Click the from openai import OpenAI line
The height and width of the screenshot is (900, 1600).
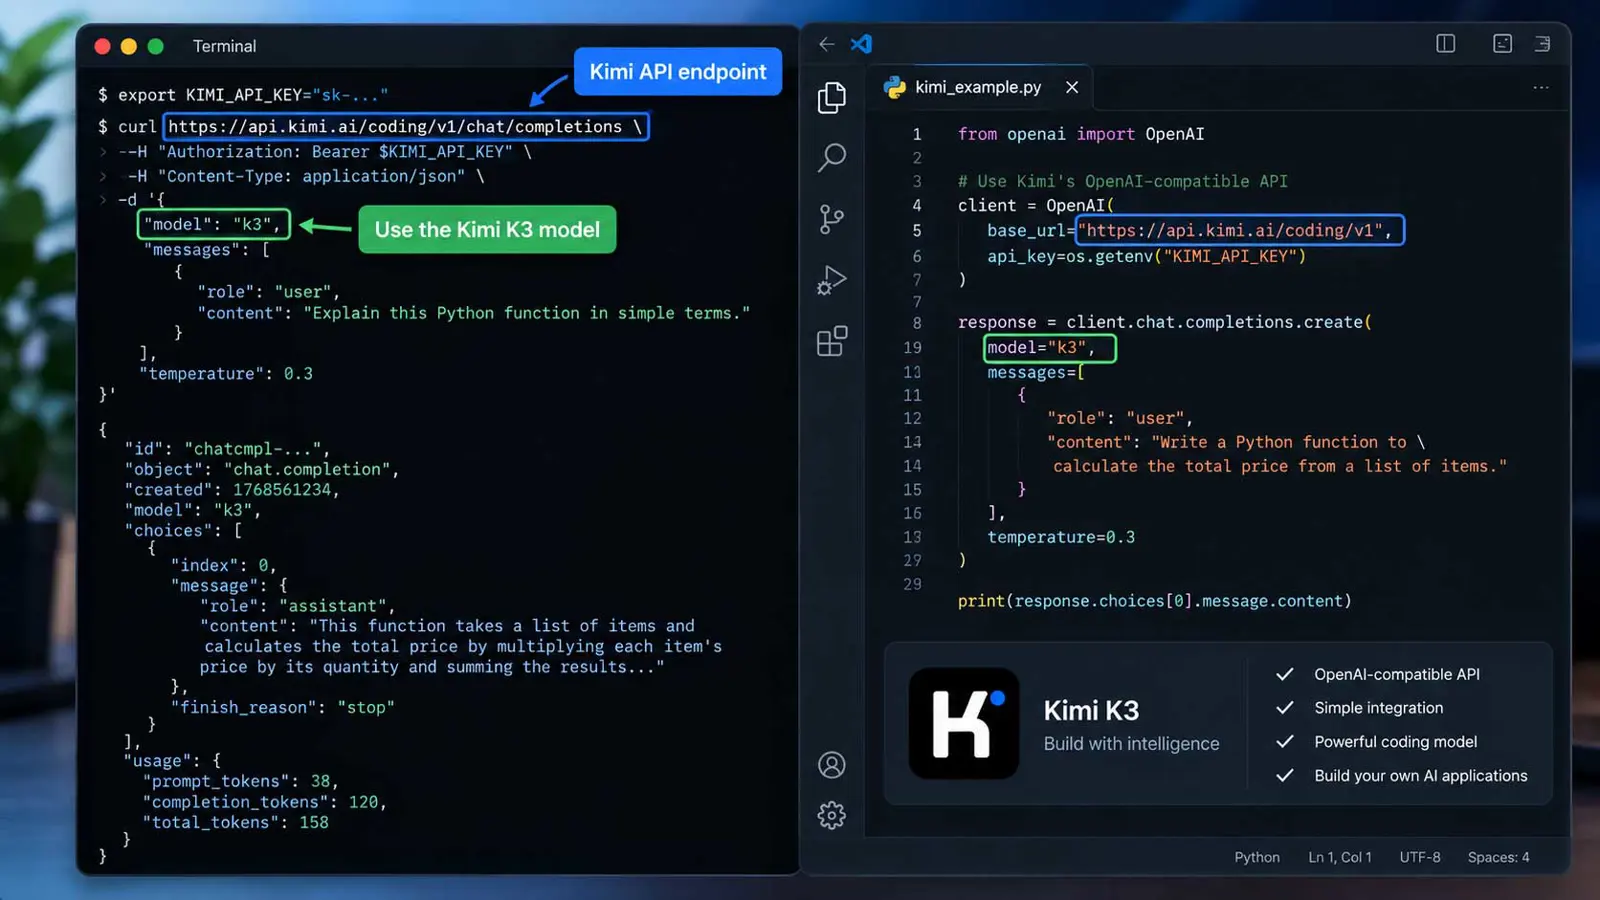(x=1081, y=134)
